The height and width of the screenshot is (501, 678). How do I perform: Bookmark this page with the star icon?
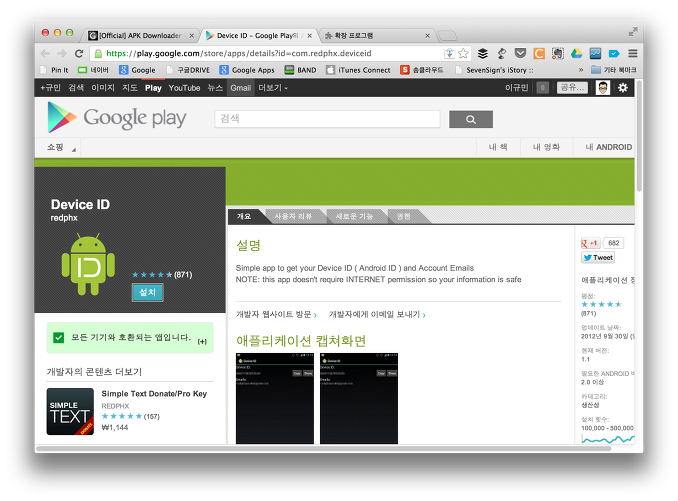pos(463,53)
